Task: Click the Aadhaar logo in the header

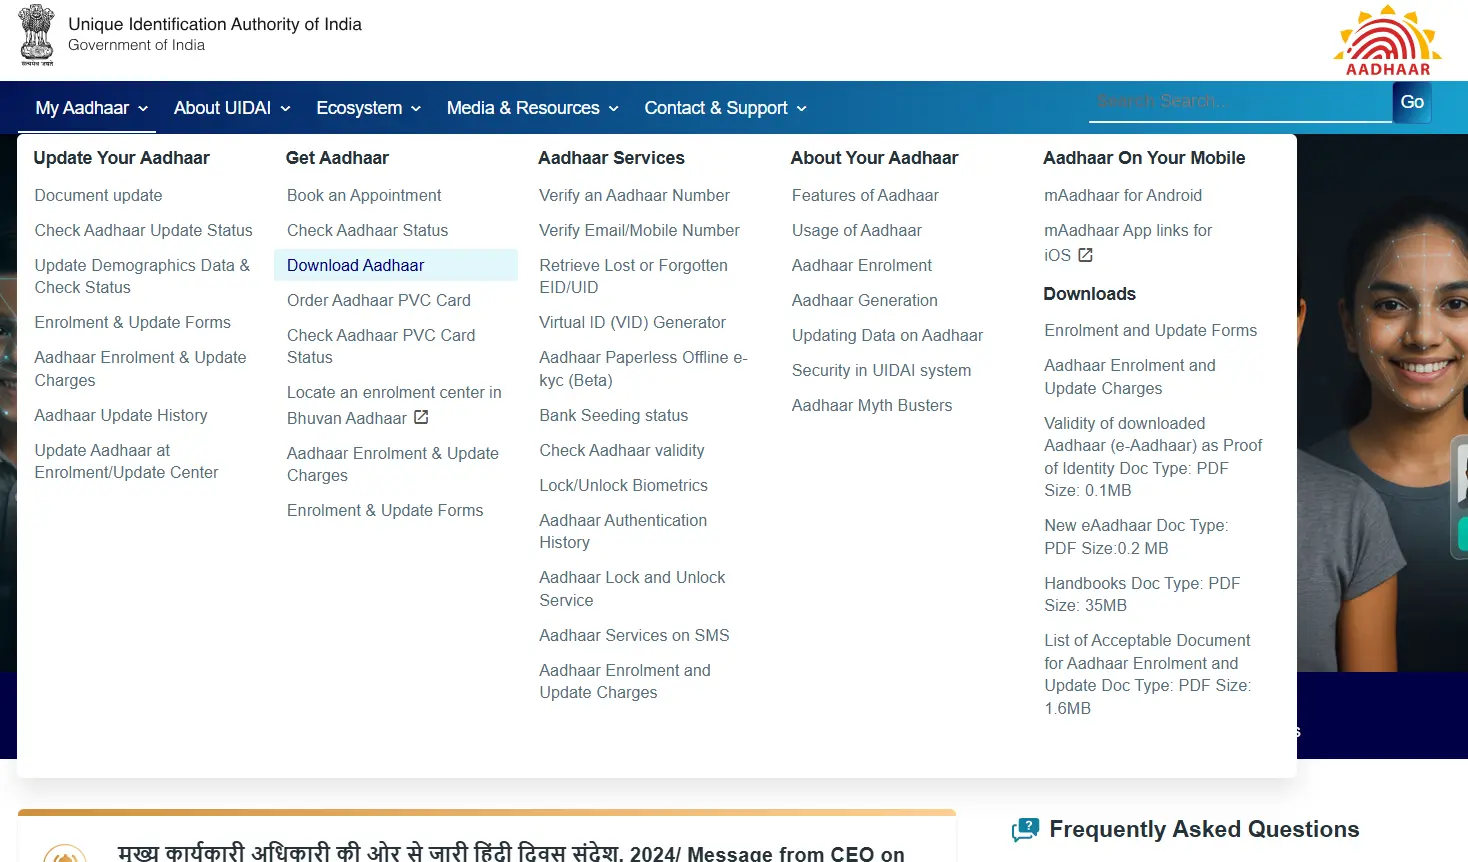Action: pyautogui.click(x=1387, y=40)
